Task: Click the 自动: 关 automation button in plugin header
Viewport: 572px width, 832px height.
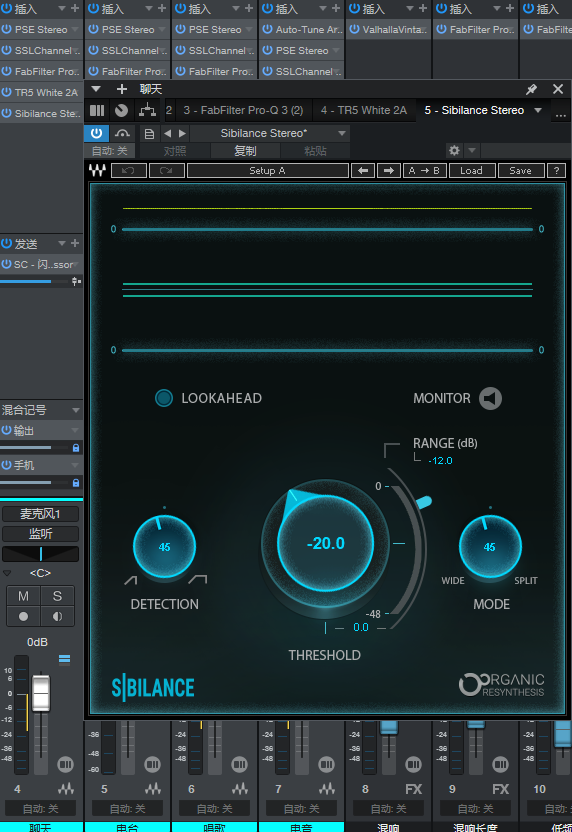Action: click(x=109, y=151)
